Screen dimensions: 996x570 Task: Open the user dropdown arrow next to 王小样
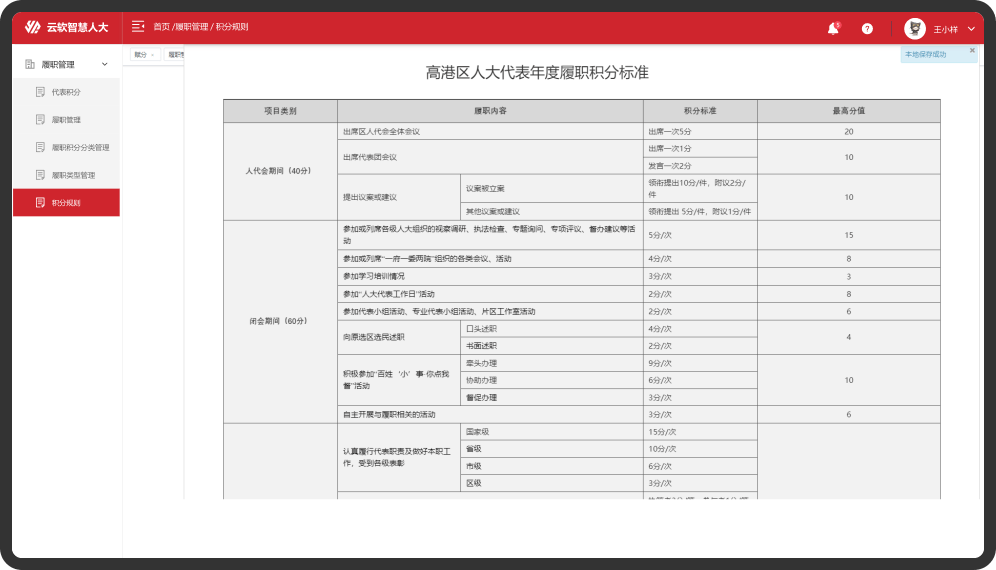[970, 29]
